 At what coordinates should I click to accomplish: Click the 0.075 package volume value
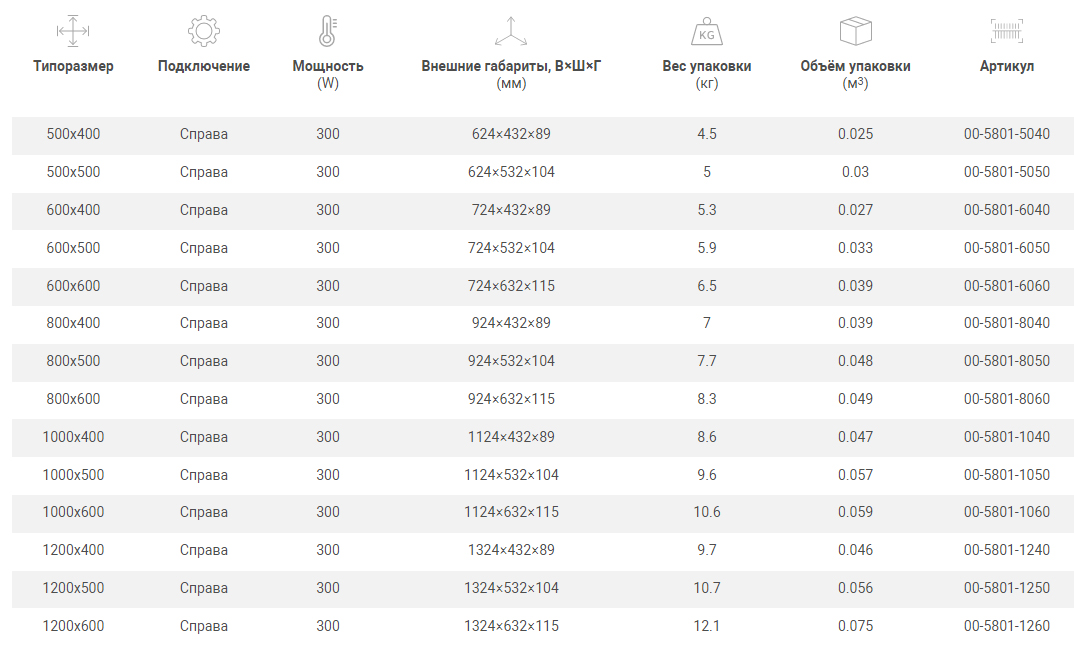point(855,626)
